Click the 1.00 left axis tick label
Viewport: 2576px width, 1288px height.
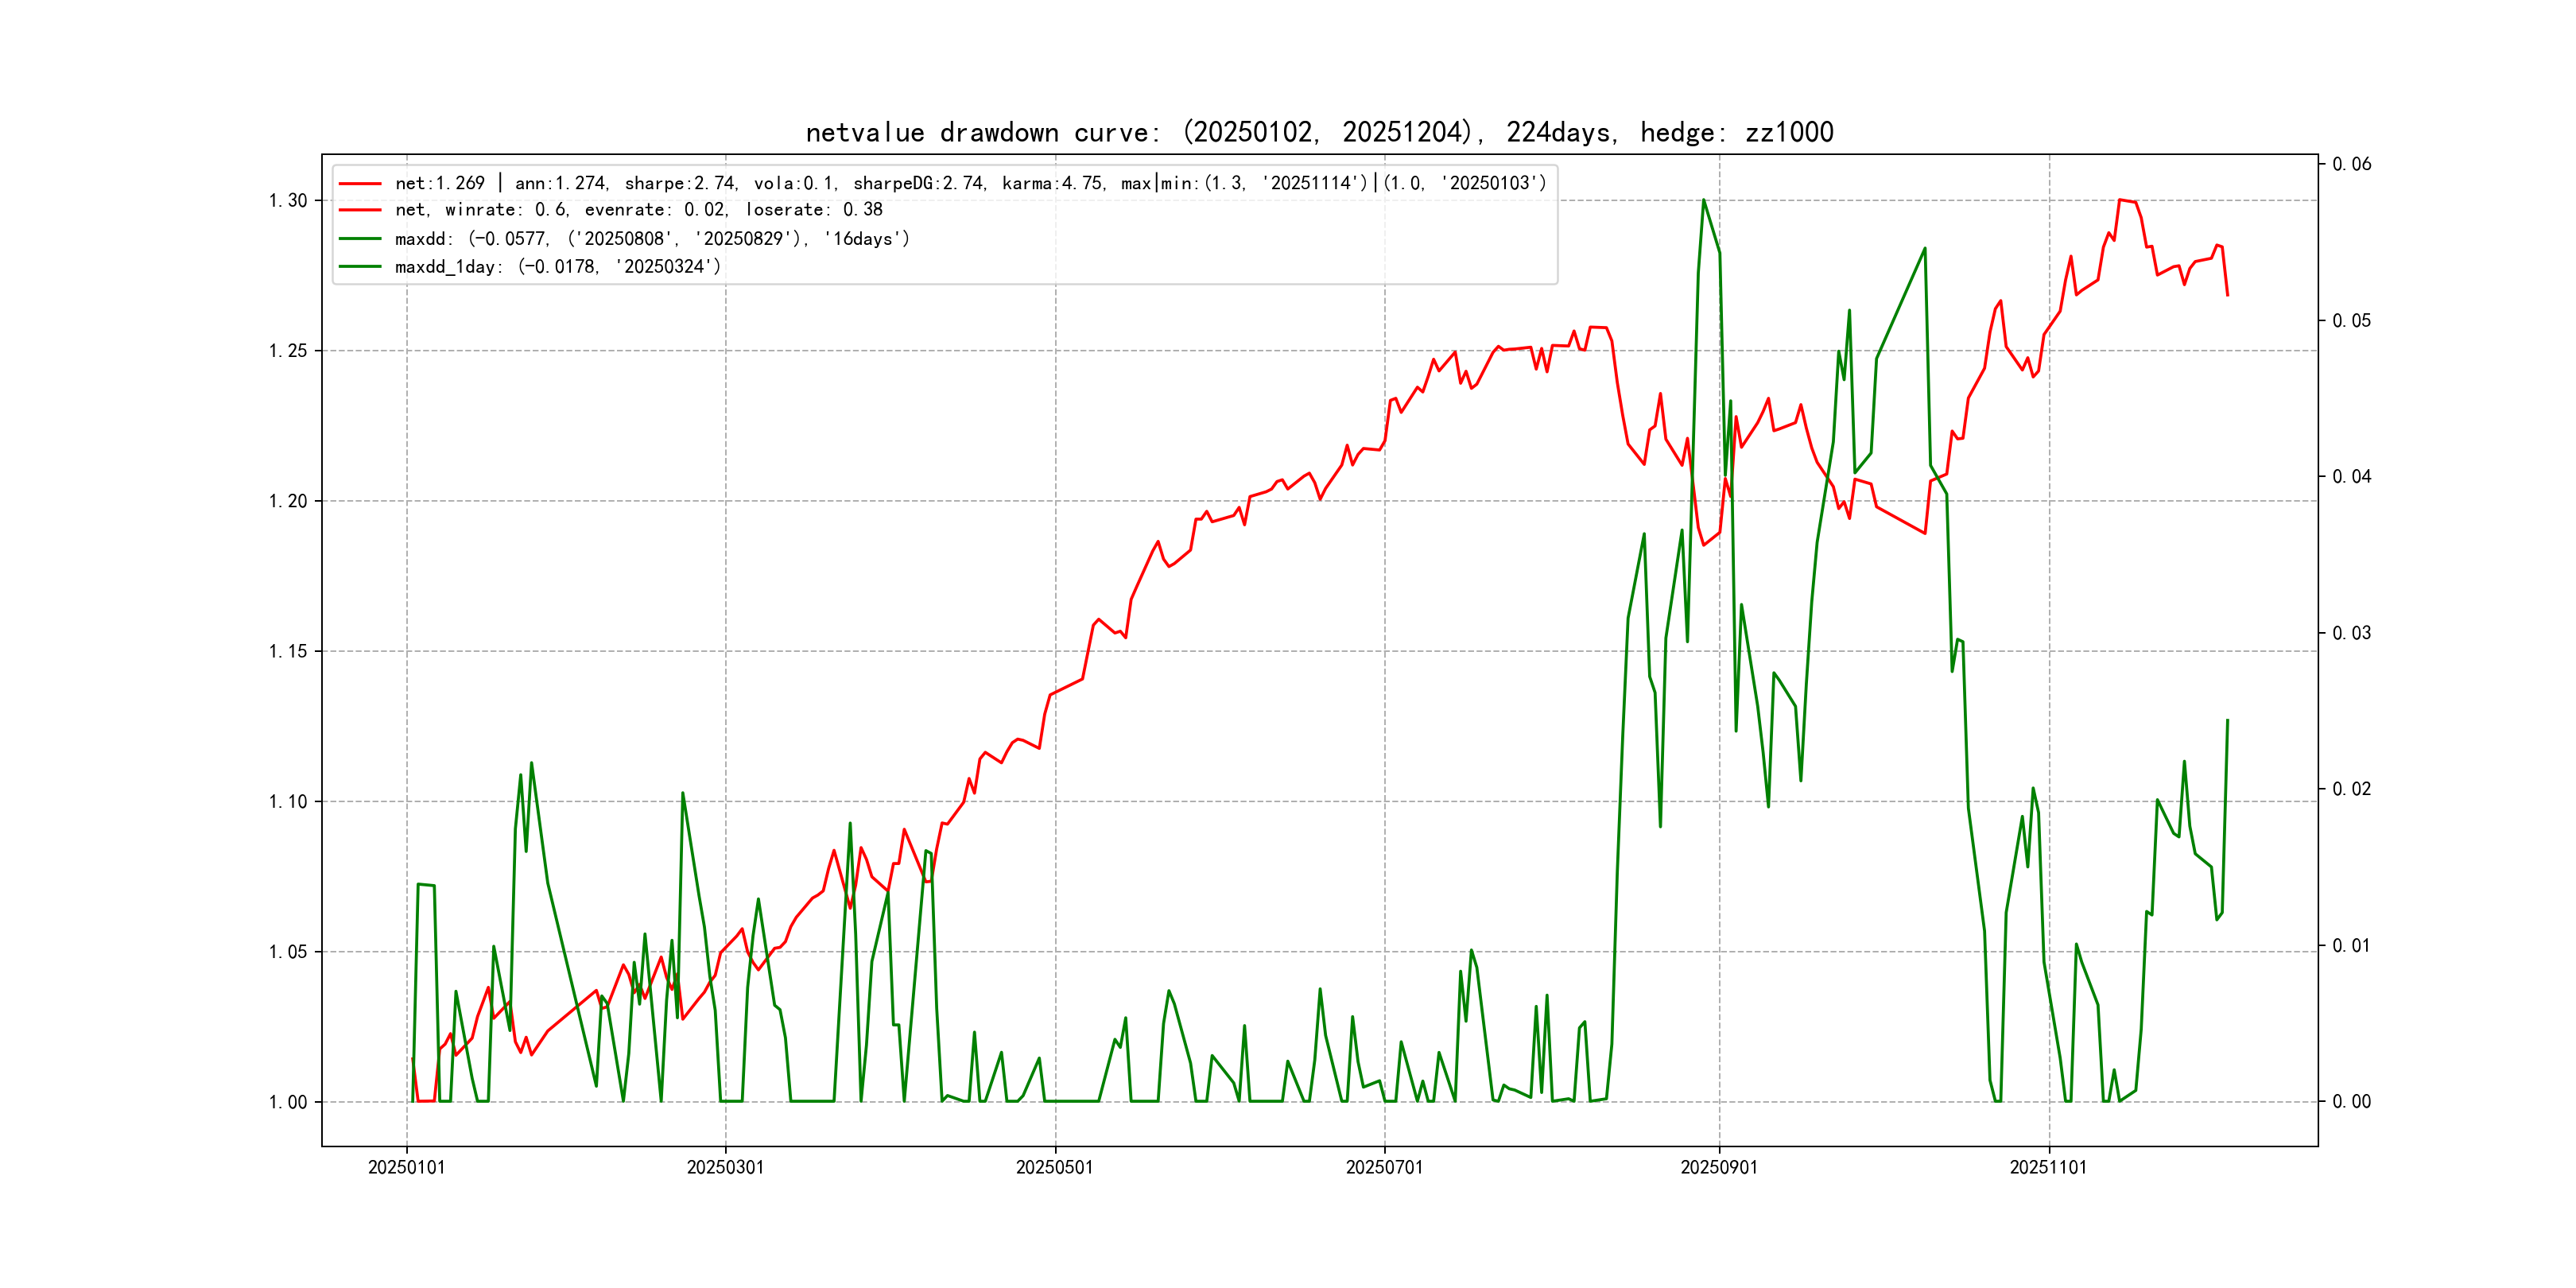(x=288, y=1102)
